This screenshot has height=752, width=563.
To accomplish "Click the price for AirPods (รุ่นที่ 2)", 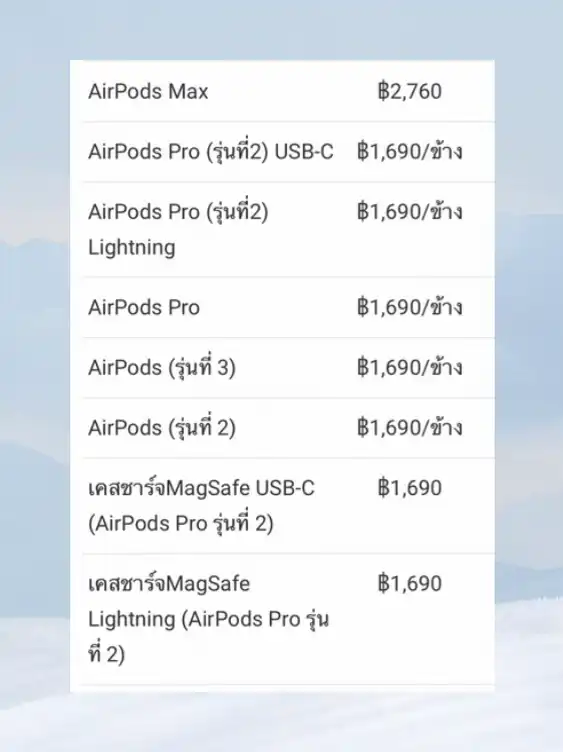I will [410, 427].
